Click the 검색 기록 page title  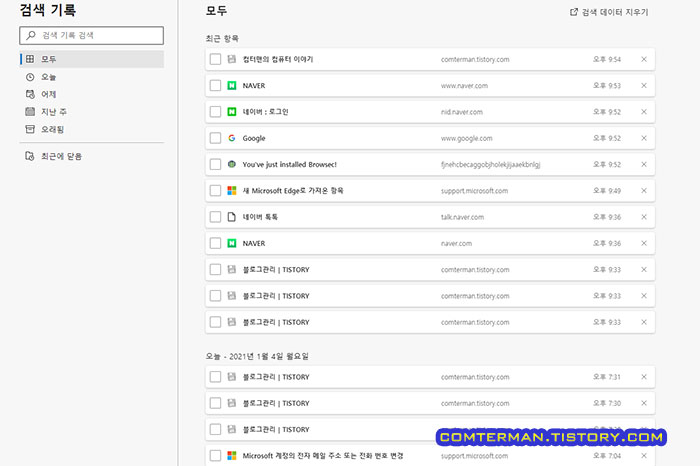pos(48,10)
